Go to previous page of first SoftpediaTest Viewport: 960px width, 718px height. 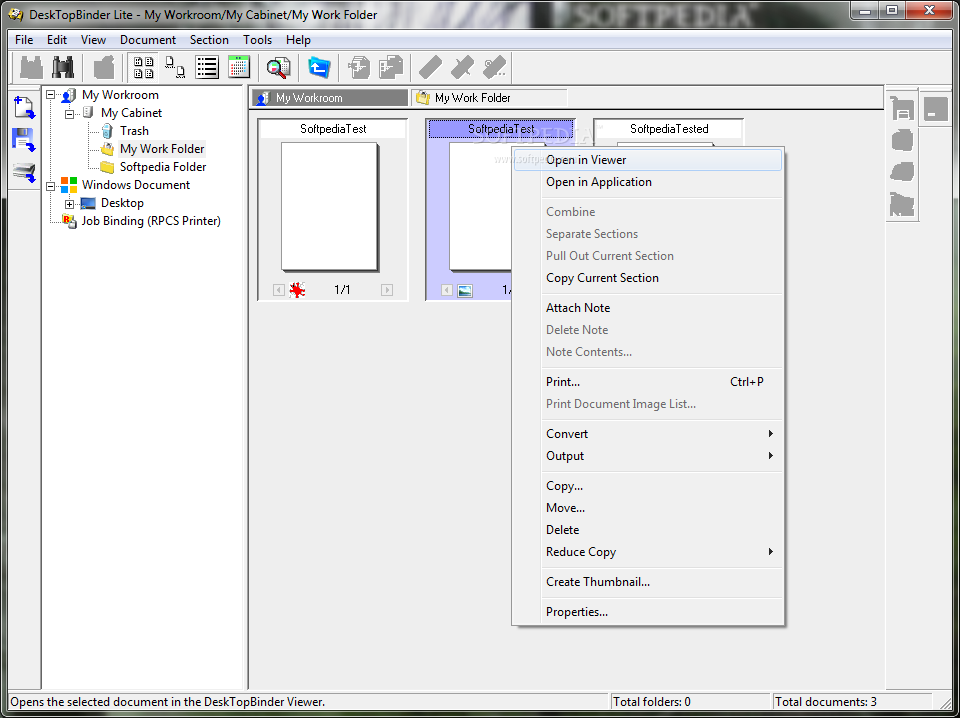pos(279,290)
